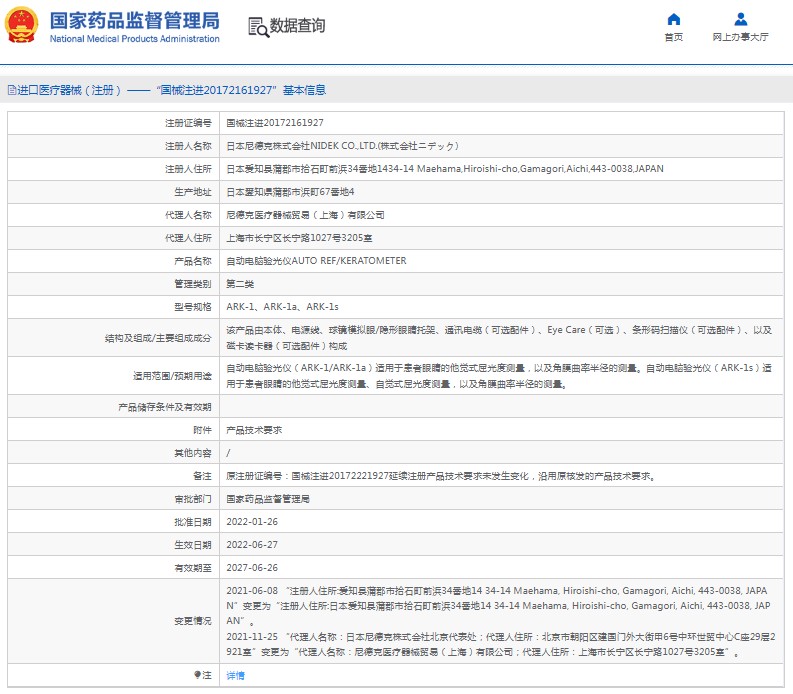793x694 pixels.
Task: Click 变更情况 row label
Action: click(193, 621)
